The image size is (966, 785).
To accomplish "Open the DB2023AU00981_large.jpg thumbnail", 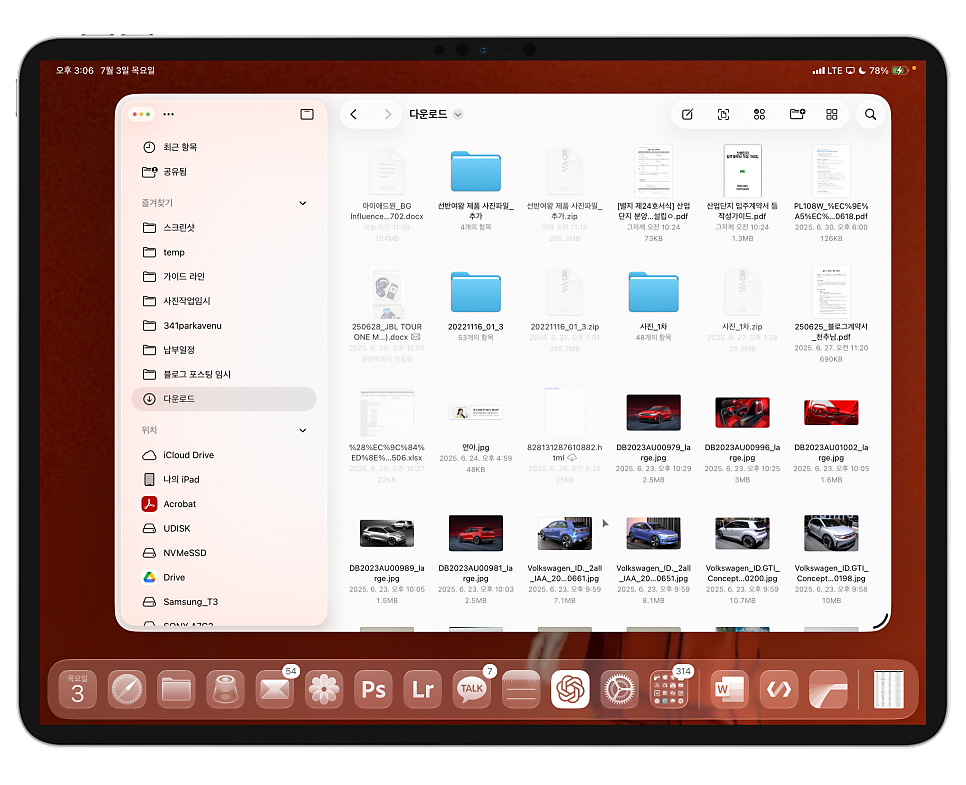I will coord(476,533).
